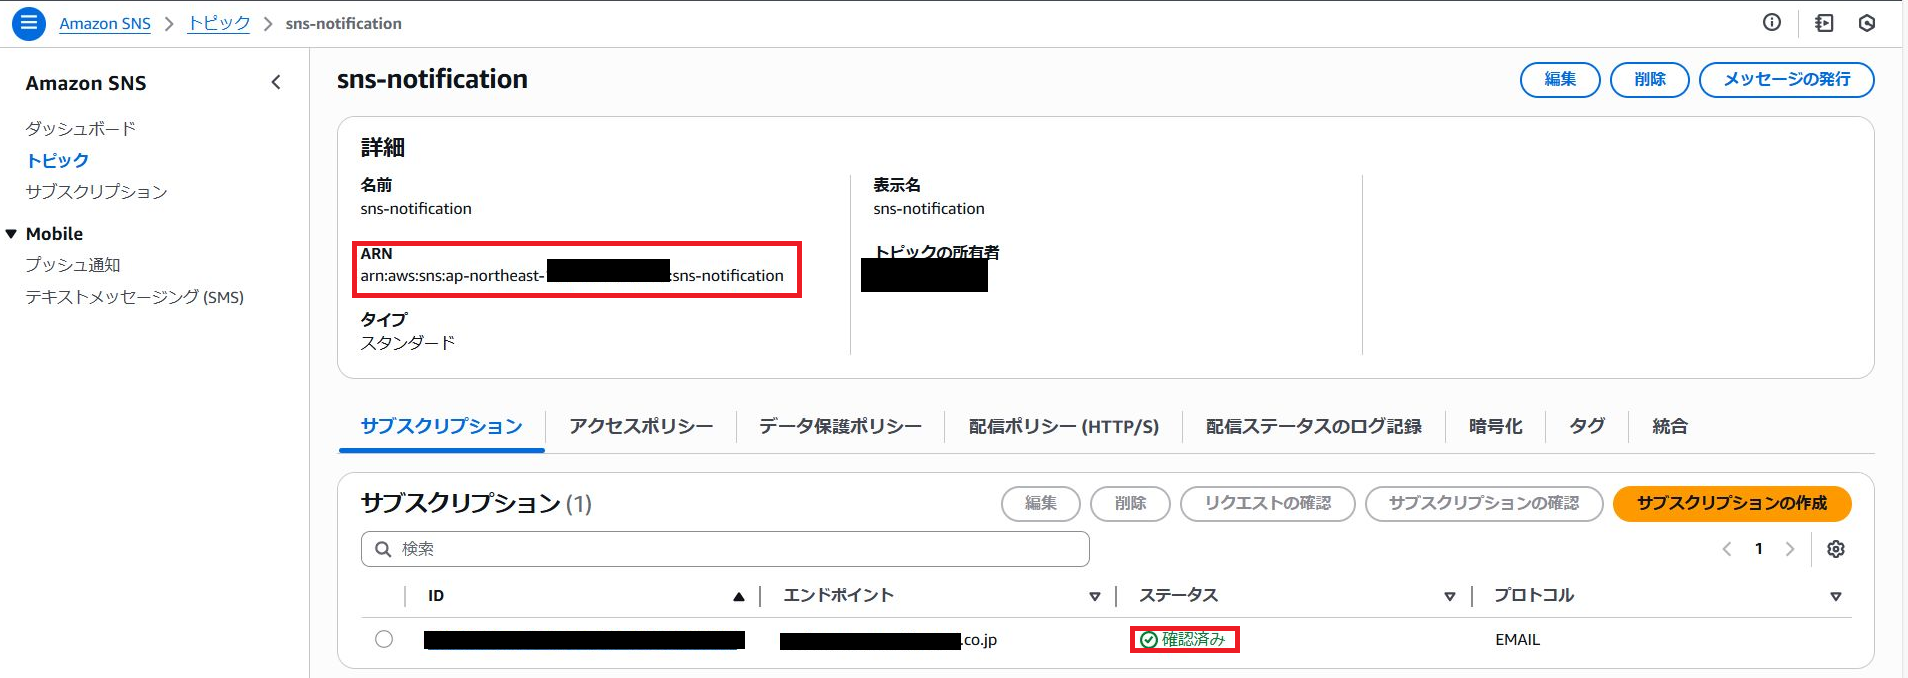Click the 確認済み status badge
Viewport: 1908px width, 678px height.
click(1184, 640)
